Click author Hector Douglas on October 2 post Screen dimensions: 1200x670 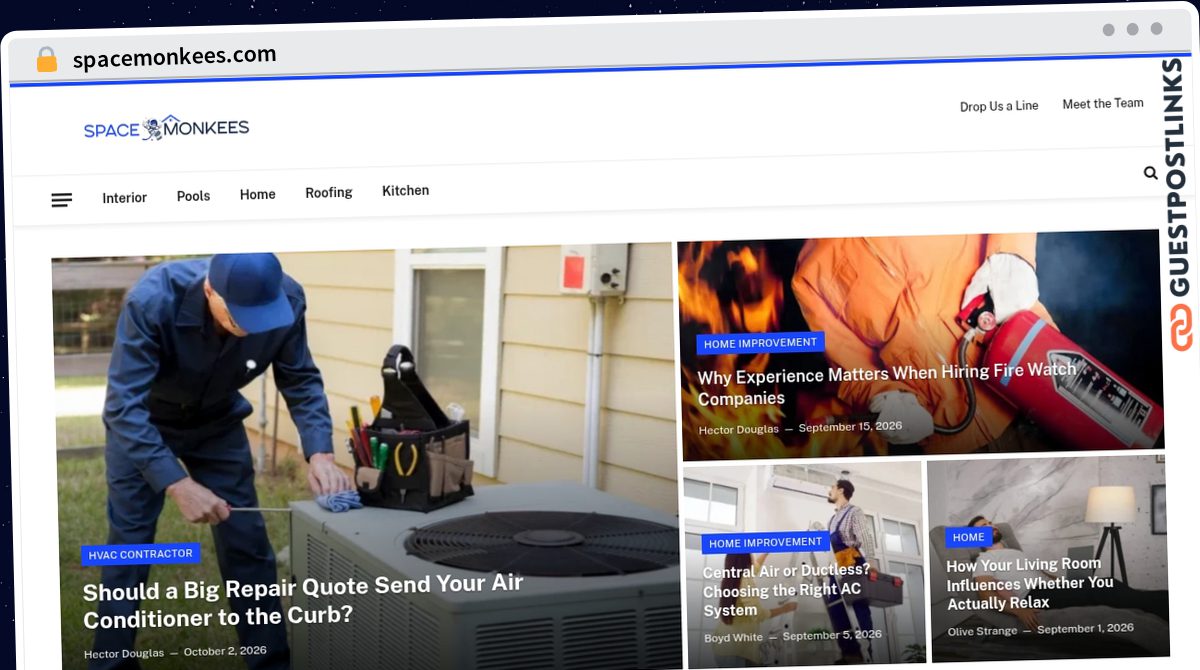point(124,653)
